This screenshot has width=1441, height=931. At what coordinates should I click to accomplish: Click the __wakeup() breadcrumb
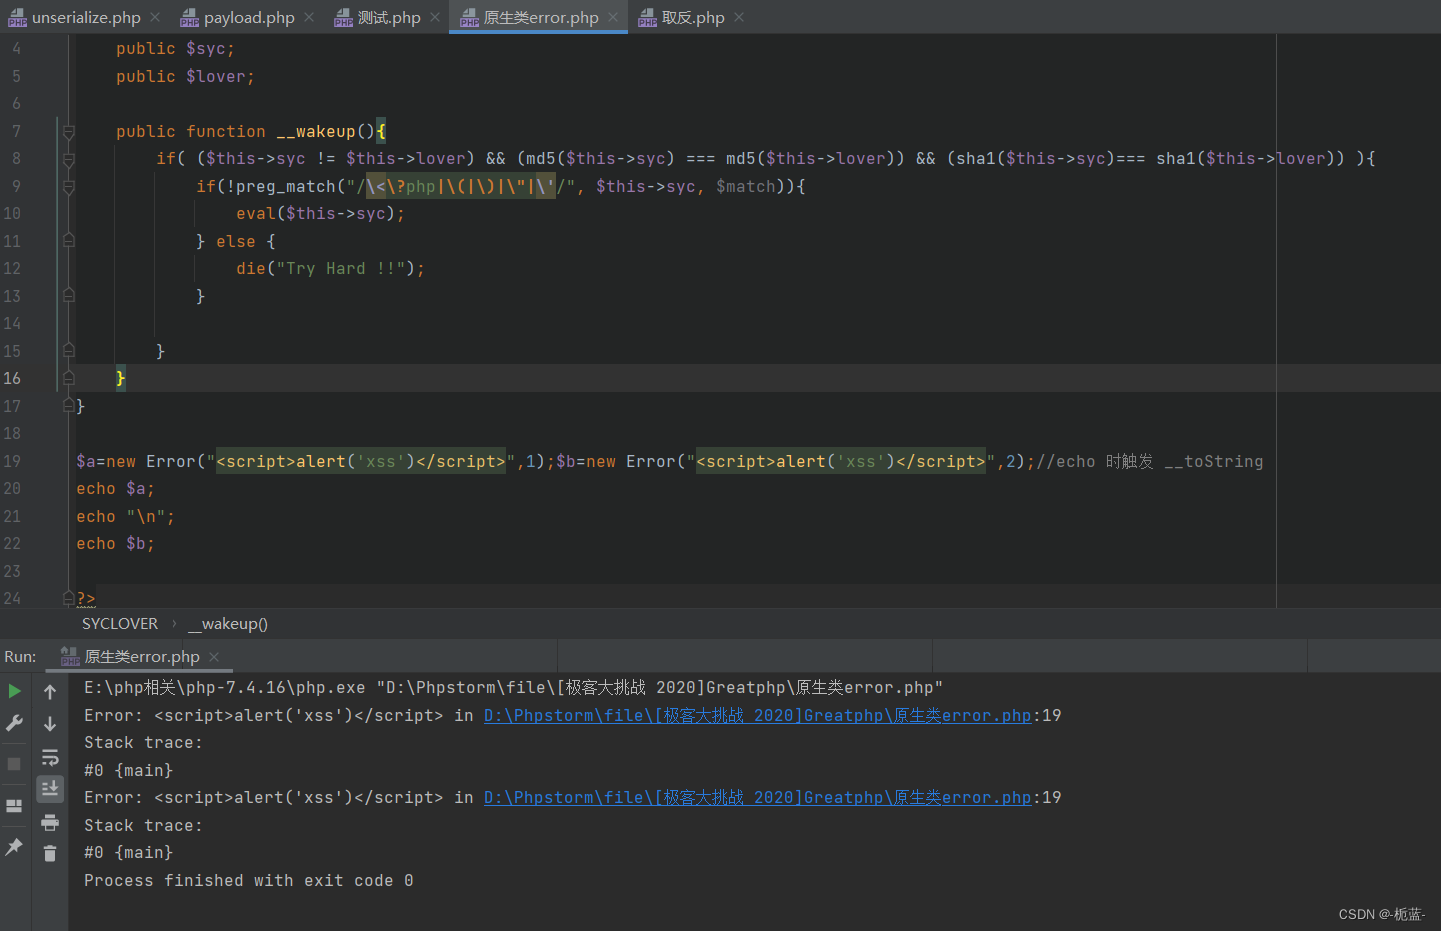228,624
